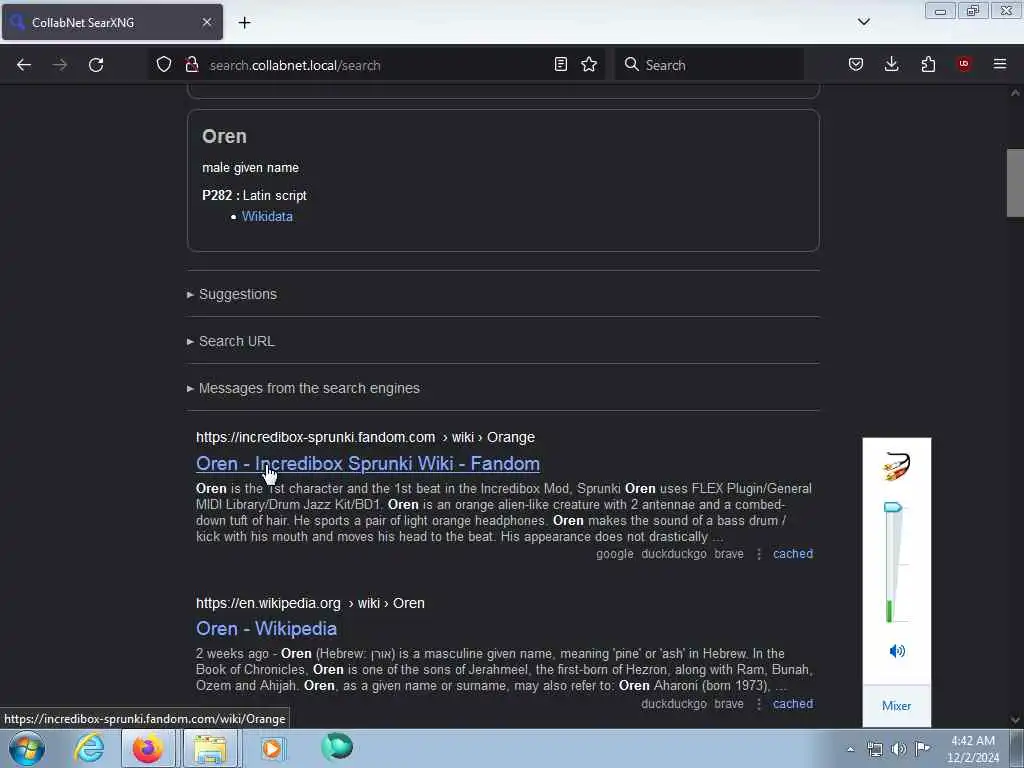Open Action Center flag icon
Viewport: 1024px width, 768px height.
click(922, 749)
